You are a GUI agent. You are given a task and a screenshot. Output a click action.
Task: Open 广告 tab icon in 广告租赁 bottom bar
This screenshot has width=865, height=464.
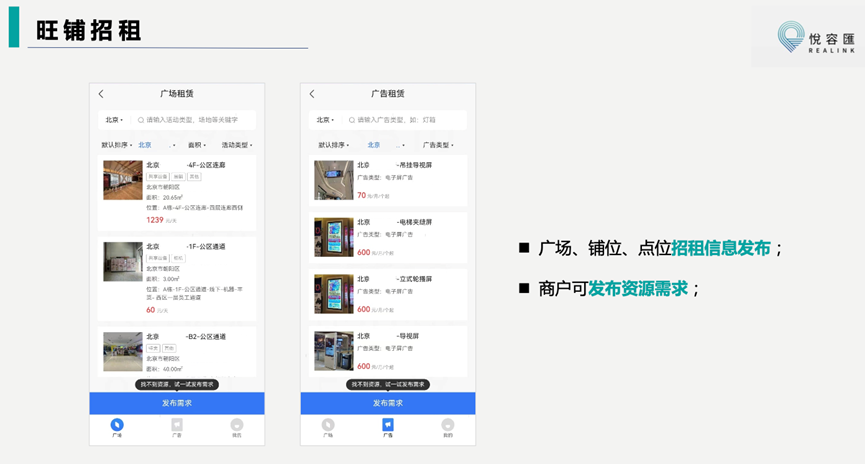tap(388, 425)
